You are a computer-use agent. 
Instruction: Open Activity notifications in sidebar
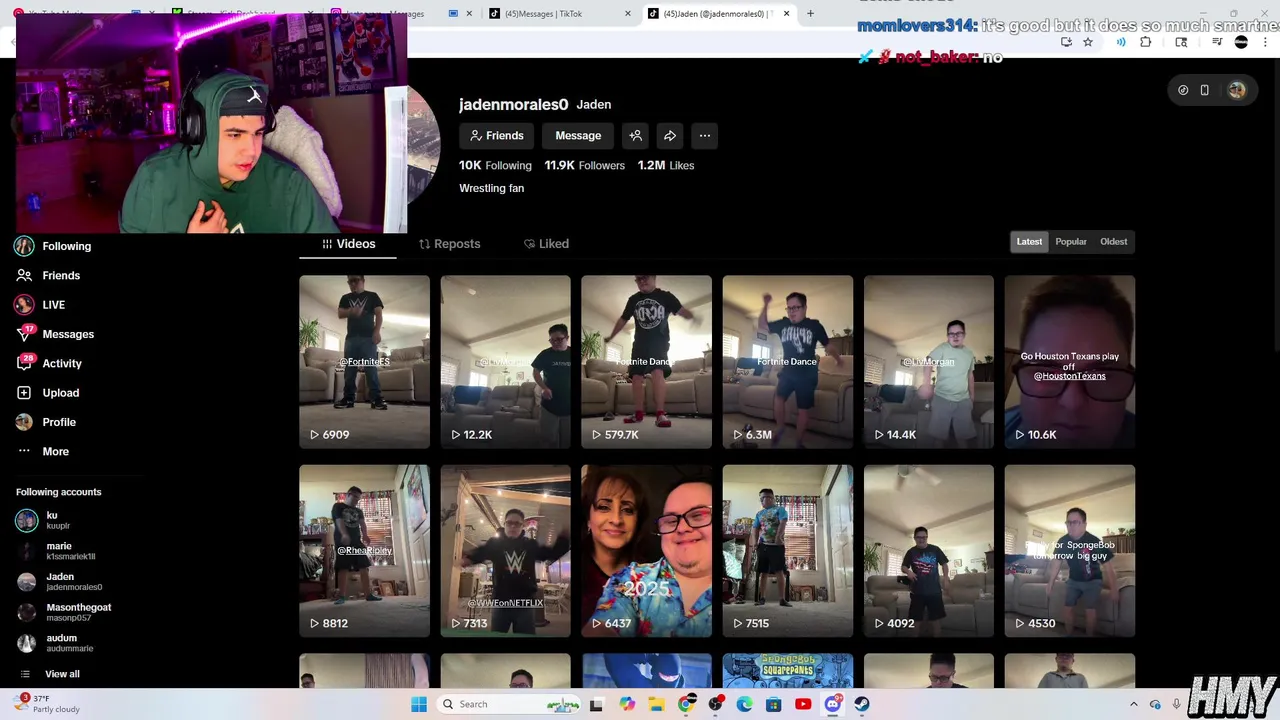click(49, 363)
